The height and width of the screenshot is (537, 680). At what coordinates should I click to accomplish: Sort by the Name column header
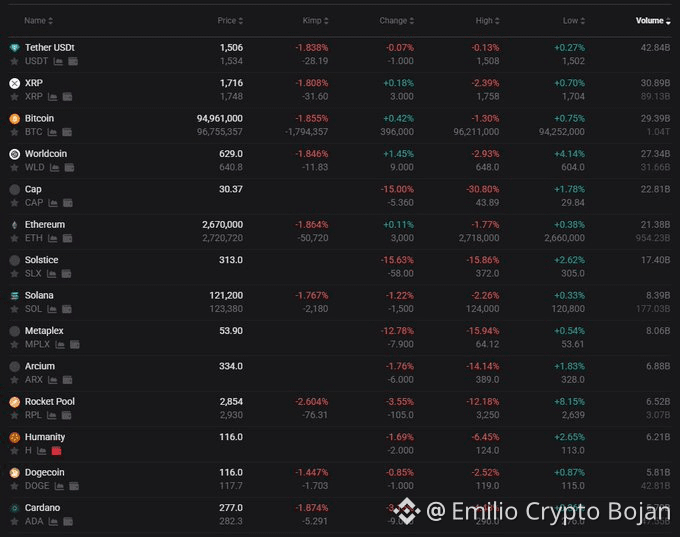click(x=38, y=20)
